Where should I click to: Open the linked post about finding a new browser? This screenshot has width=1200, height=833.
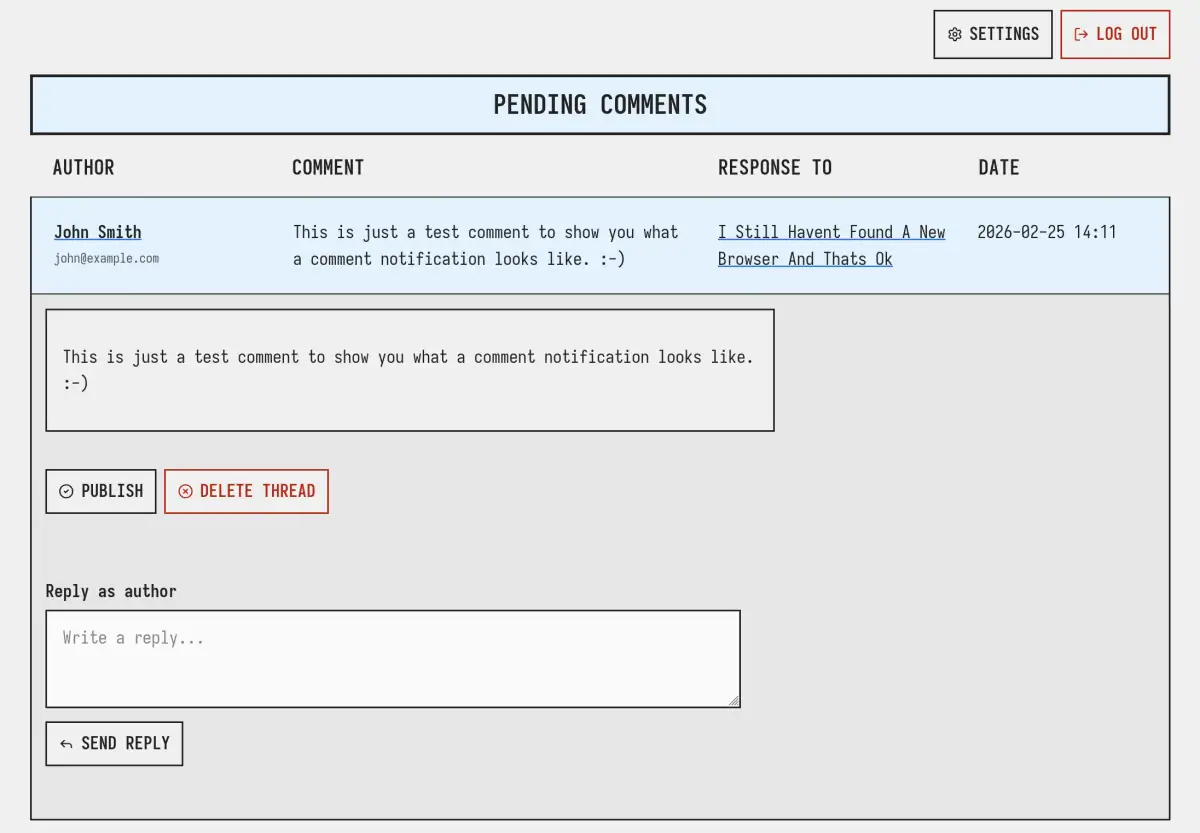(831, 245)
